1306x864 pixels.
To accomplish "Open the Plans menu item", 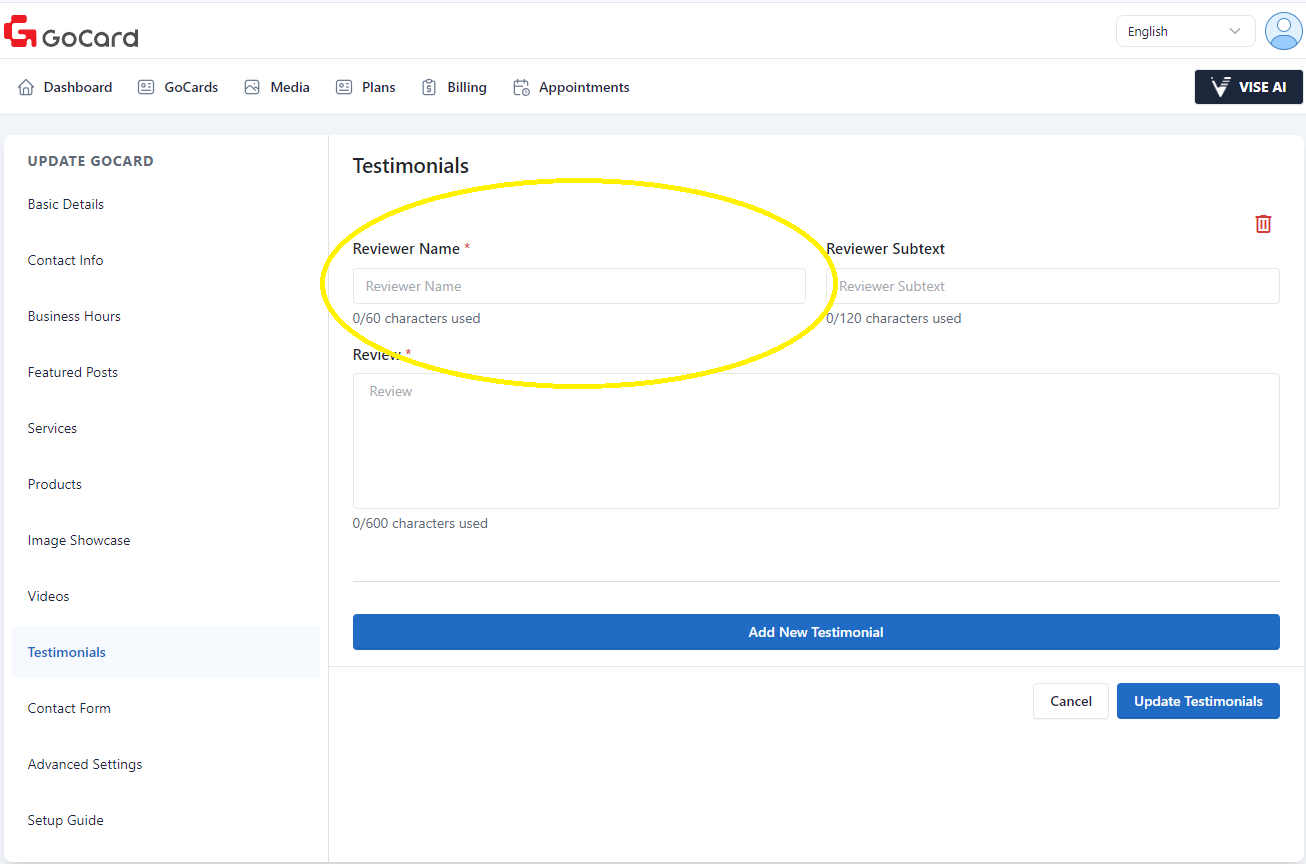I will tap(378, 87).
